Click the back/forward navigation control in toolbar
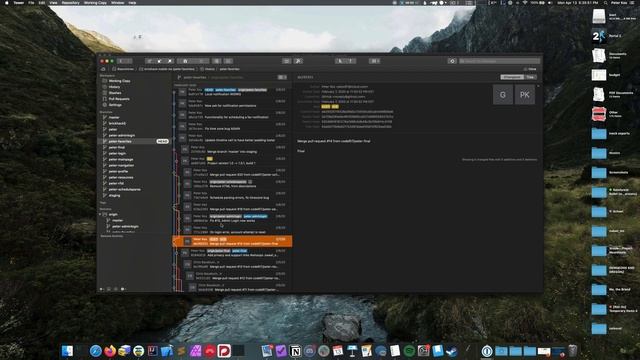 [x=124, y=61]
